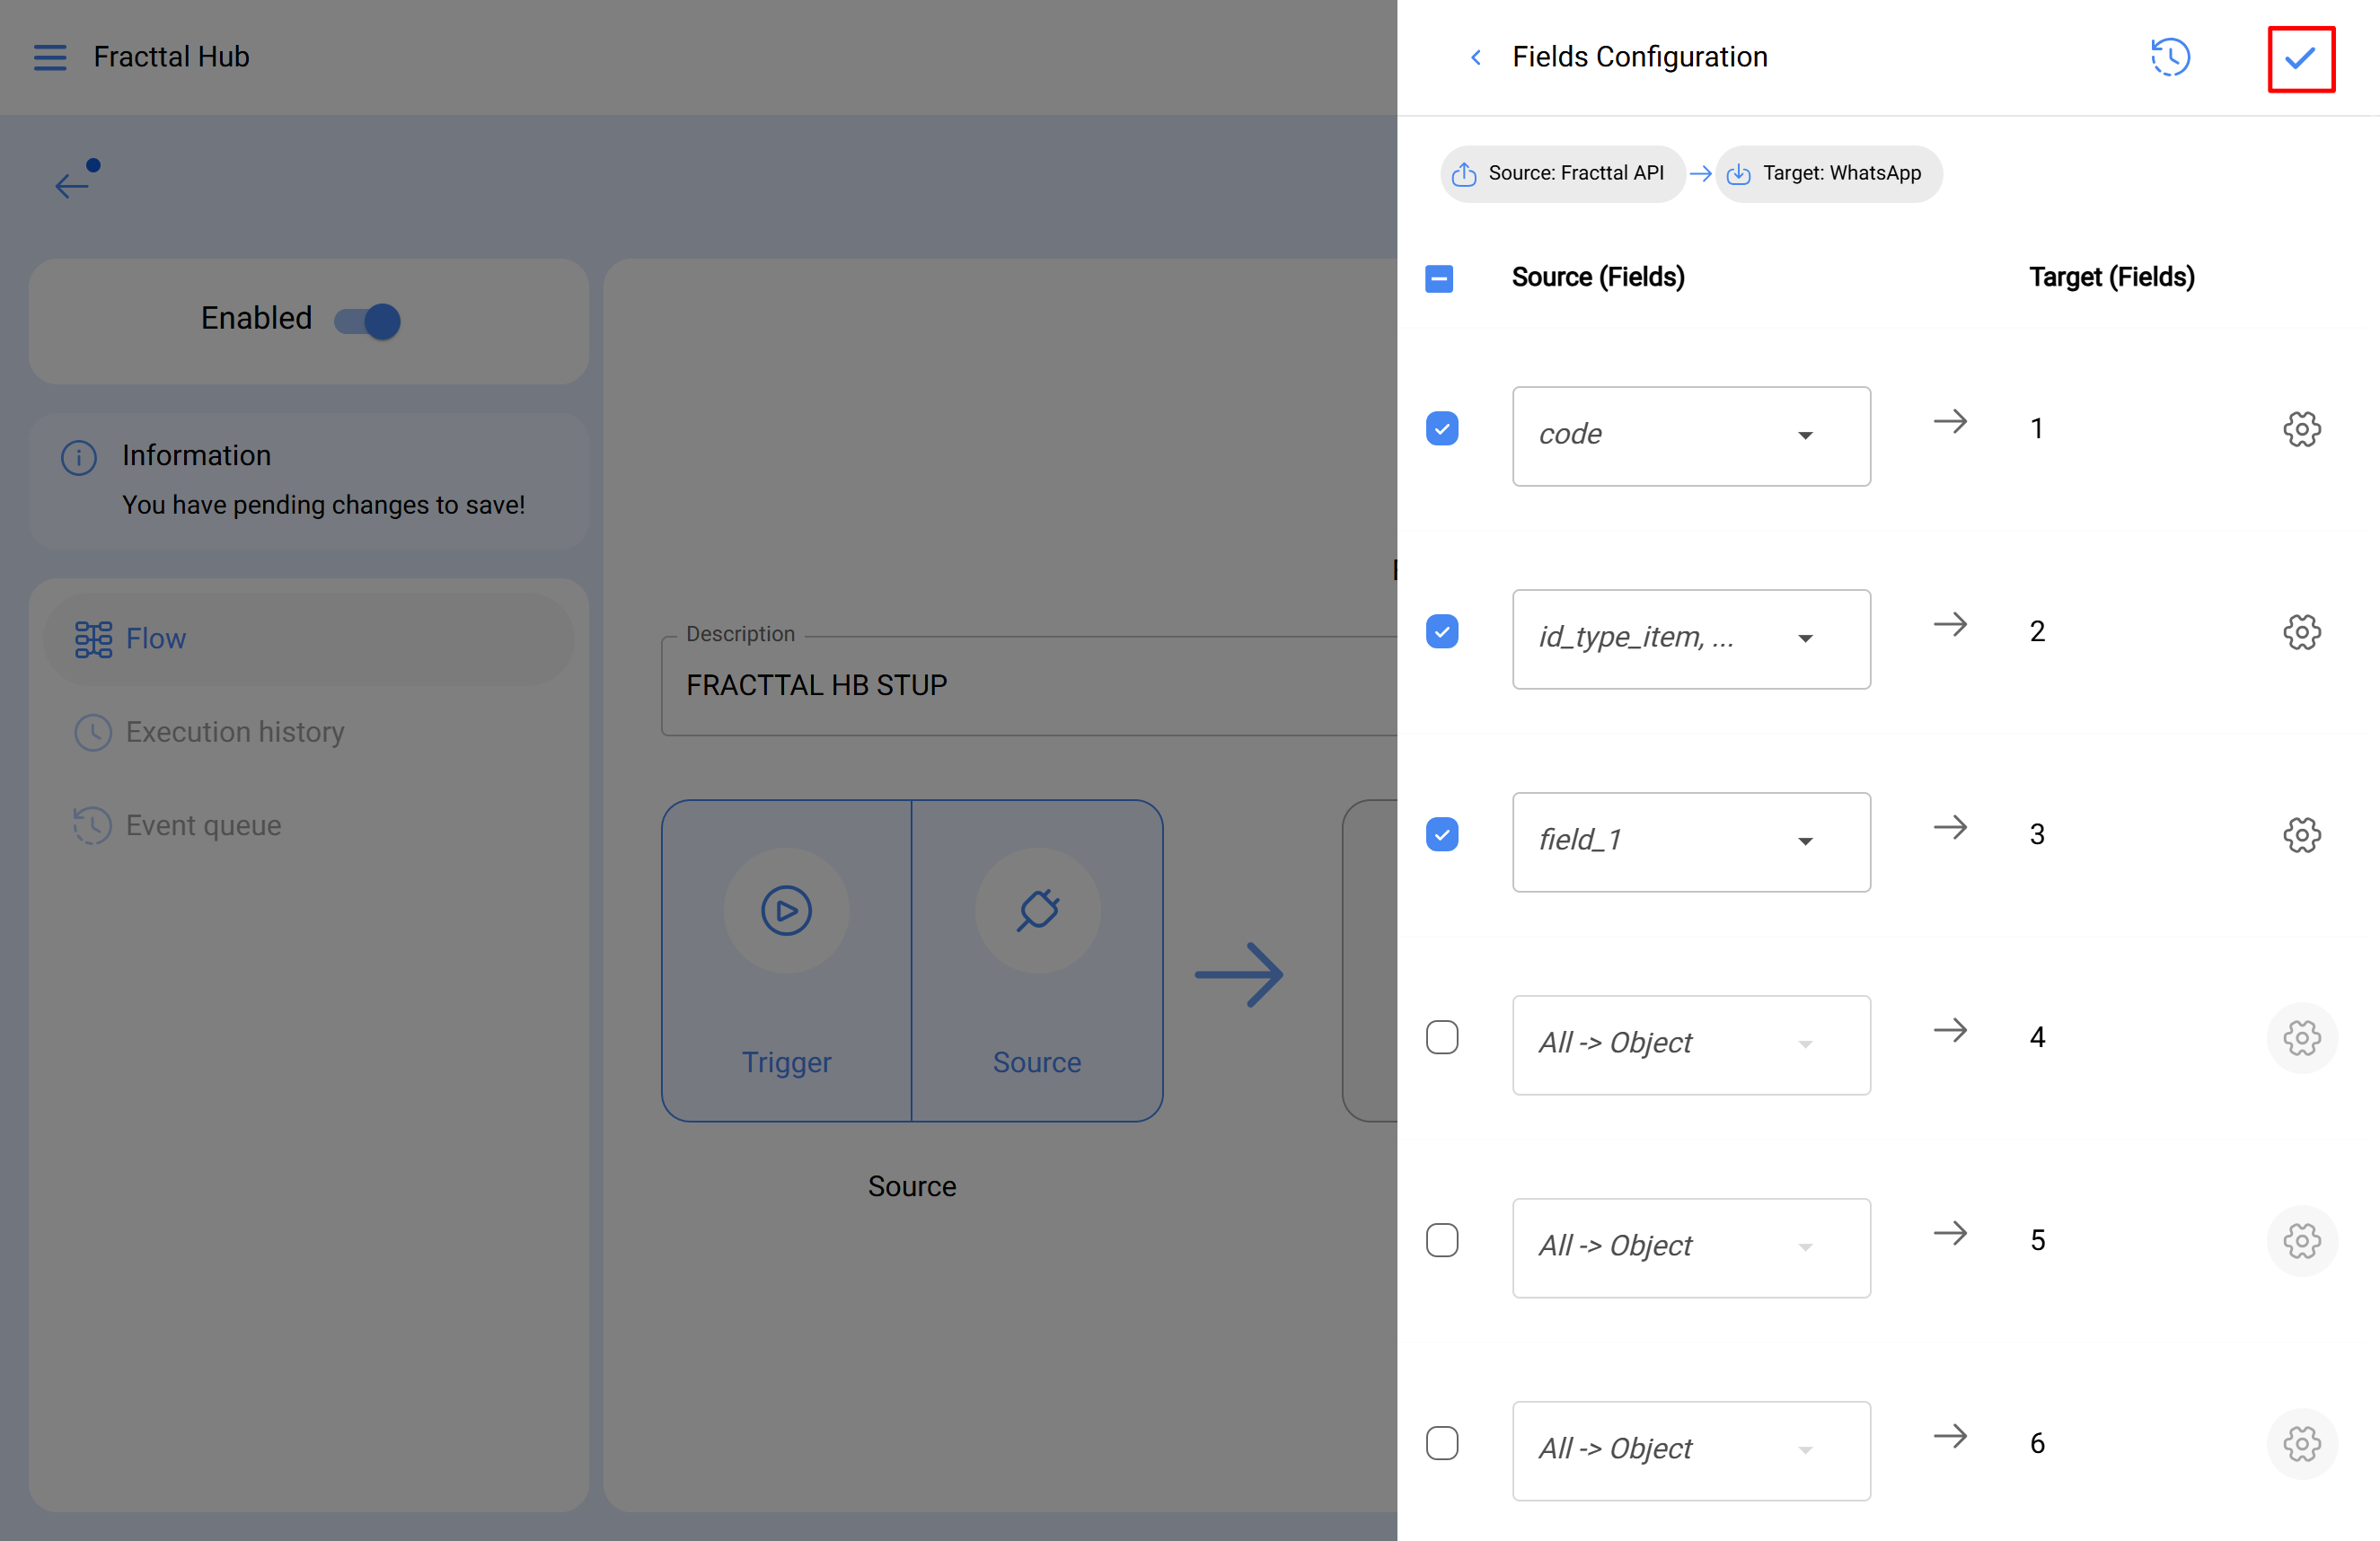Image resolution: width=2380 pixels, height=1541 pixels.
Task: Open settings gear for target field 1
Action: point(2301,429)
